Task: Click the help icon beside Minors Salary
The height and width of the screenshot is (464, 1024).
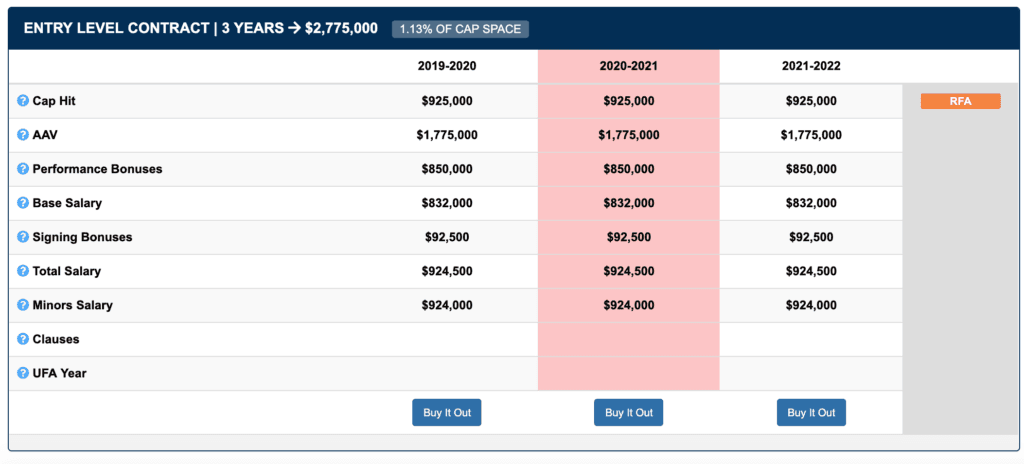Action: (x=23, y=305)
